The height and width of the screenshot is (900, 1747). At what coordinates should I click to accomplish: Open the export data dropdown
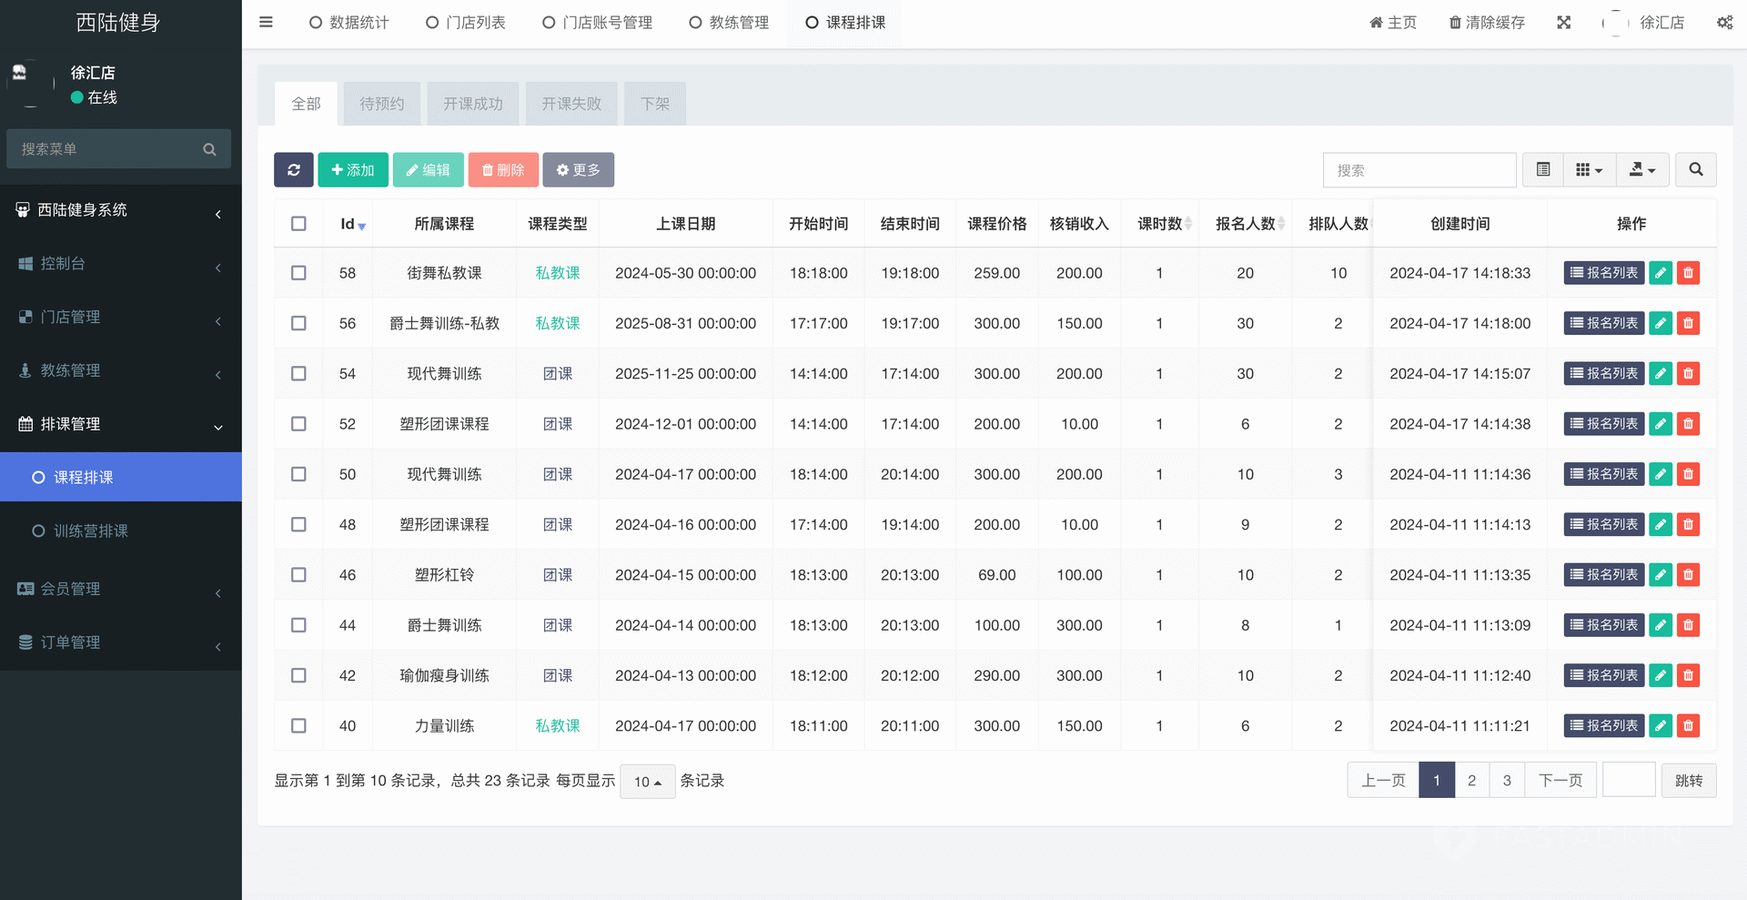coord(1642,170)
